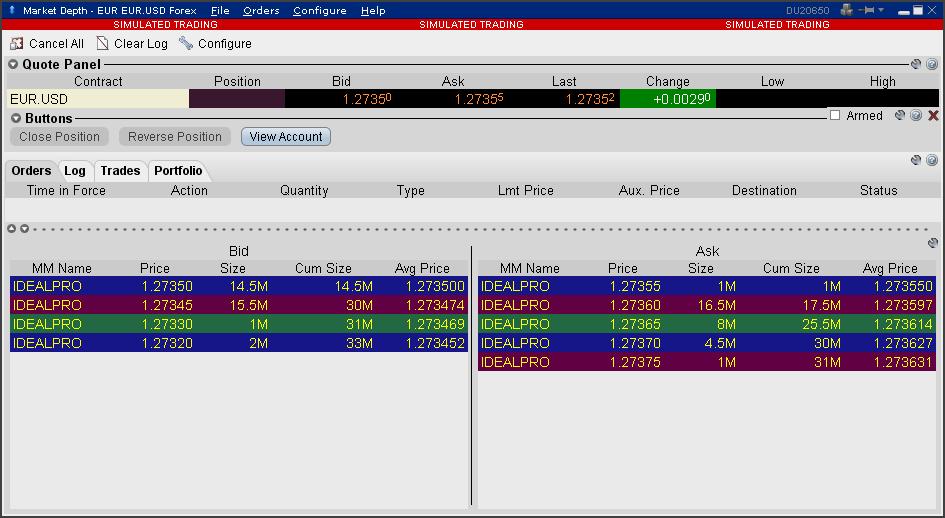
Task: Open the Configure menu
Action: tap(319, 11)
